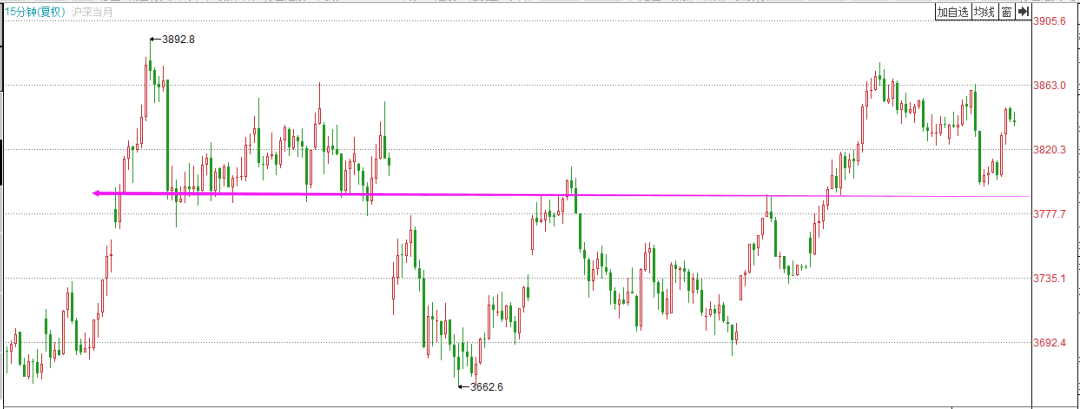Click the long green candle after 3892.8 peak
The image size is (1080, 409).
[x=167, y=135]
